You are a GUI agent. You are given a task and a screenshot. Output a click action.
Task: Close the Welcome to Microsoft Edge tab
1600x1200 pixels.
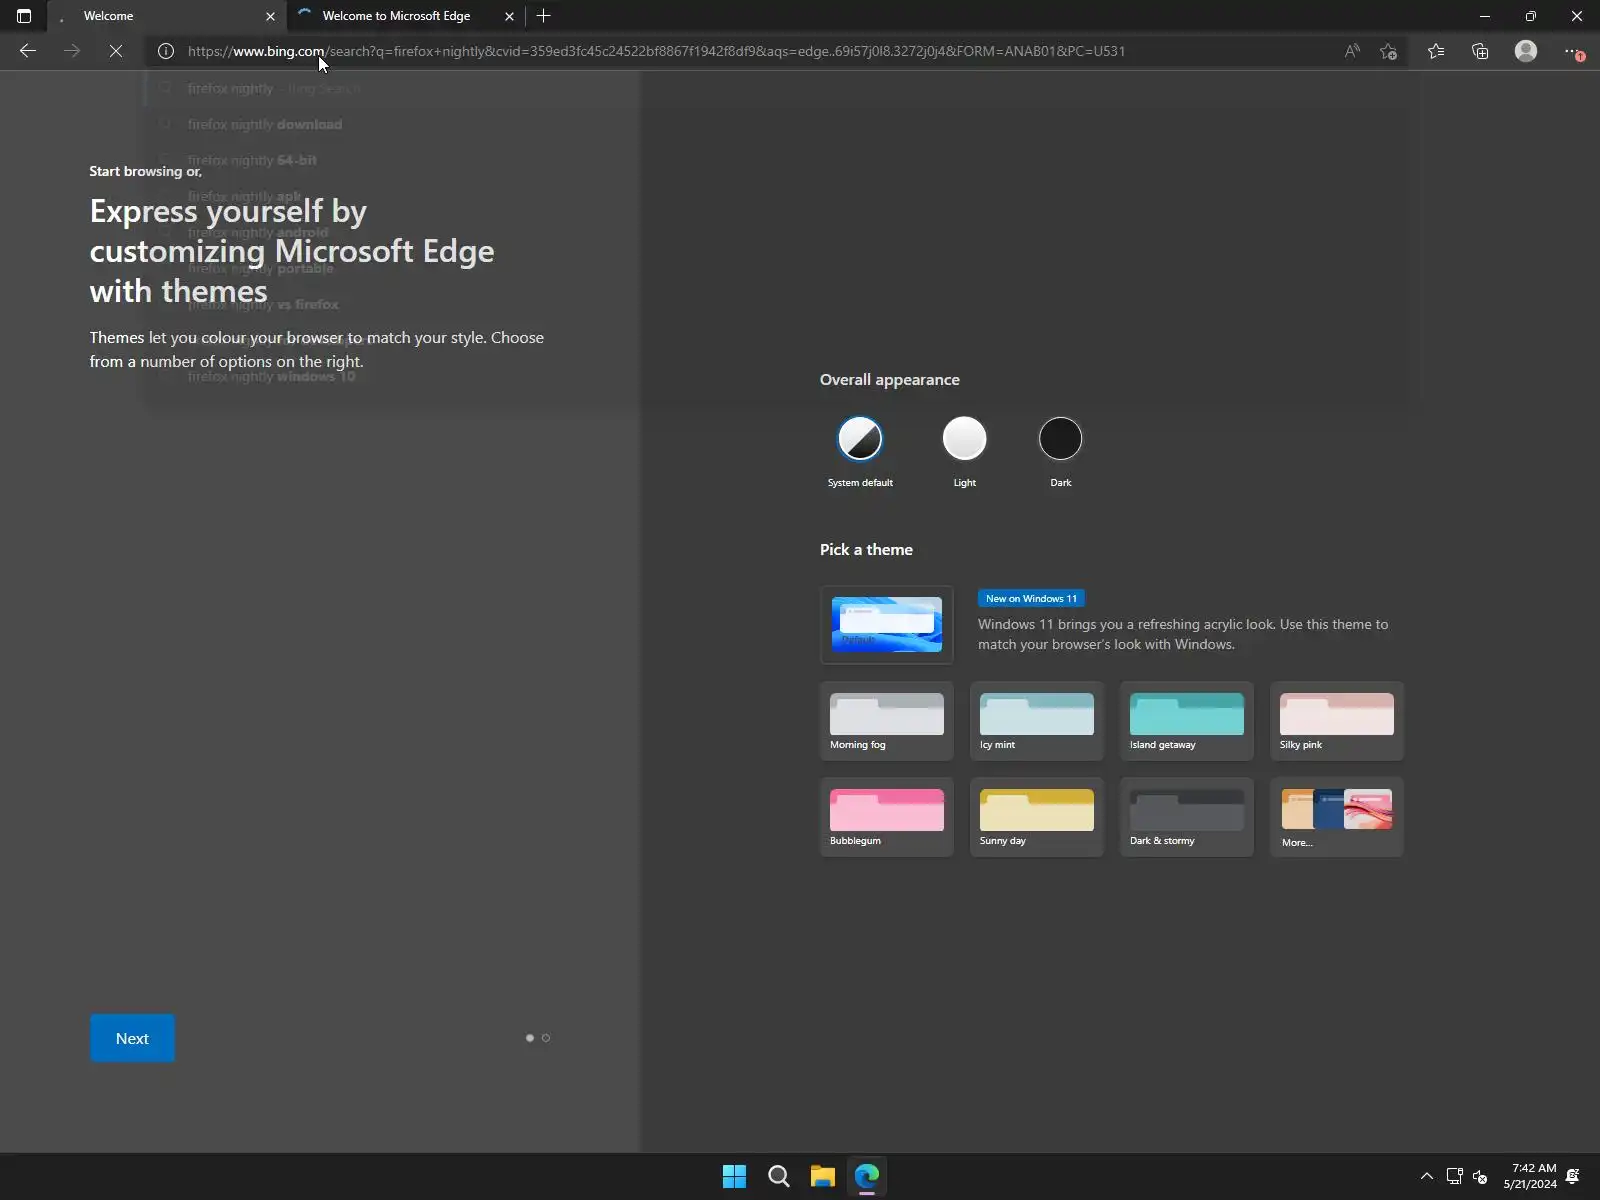(509, 16)
